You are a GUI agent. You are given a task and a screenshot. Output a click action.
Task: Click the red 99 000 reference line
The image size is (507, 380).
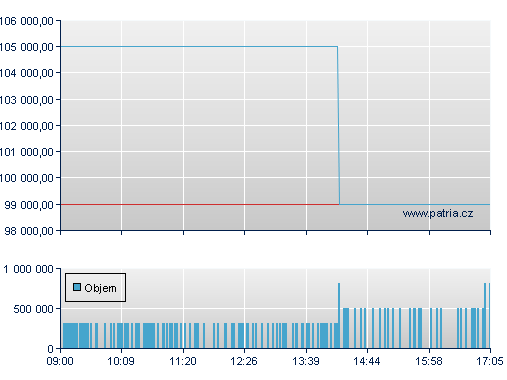click(200, 204)
